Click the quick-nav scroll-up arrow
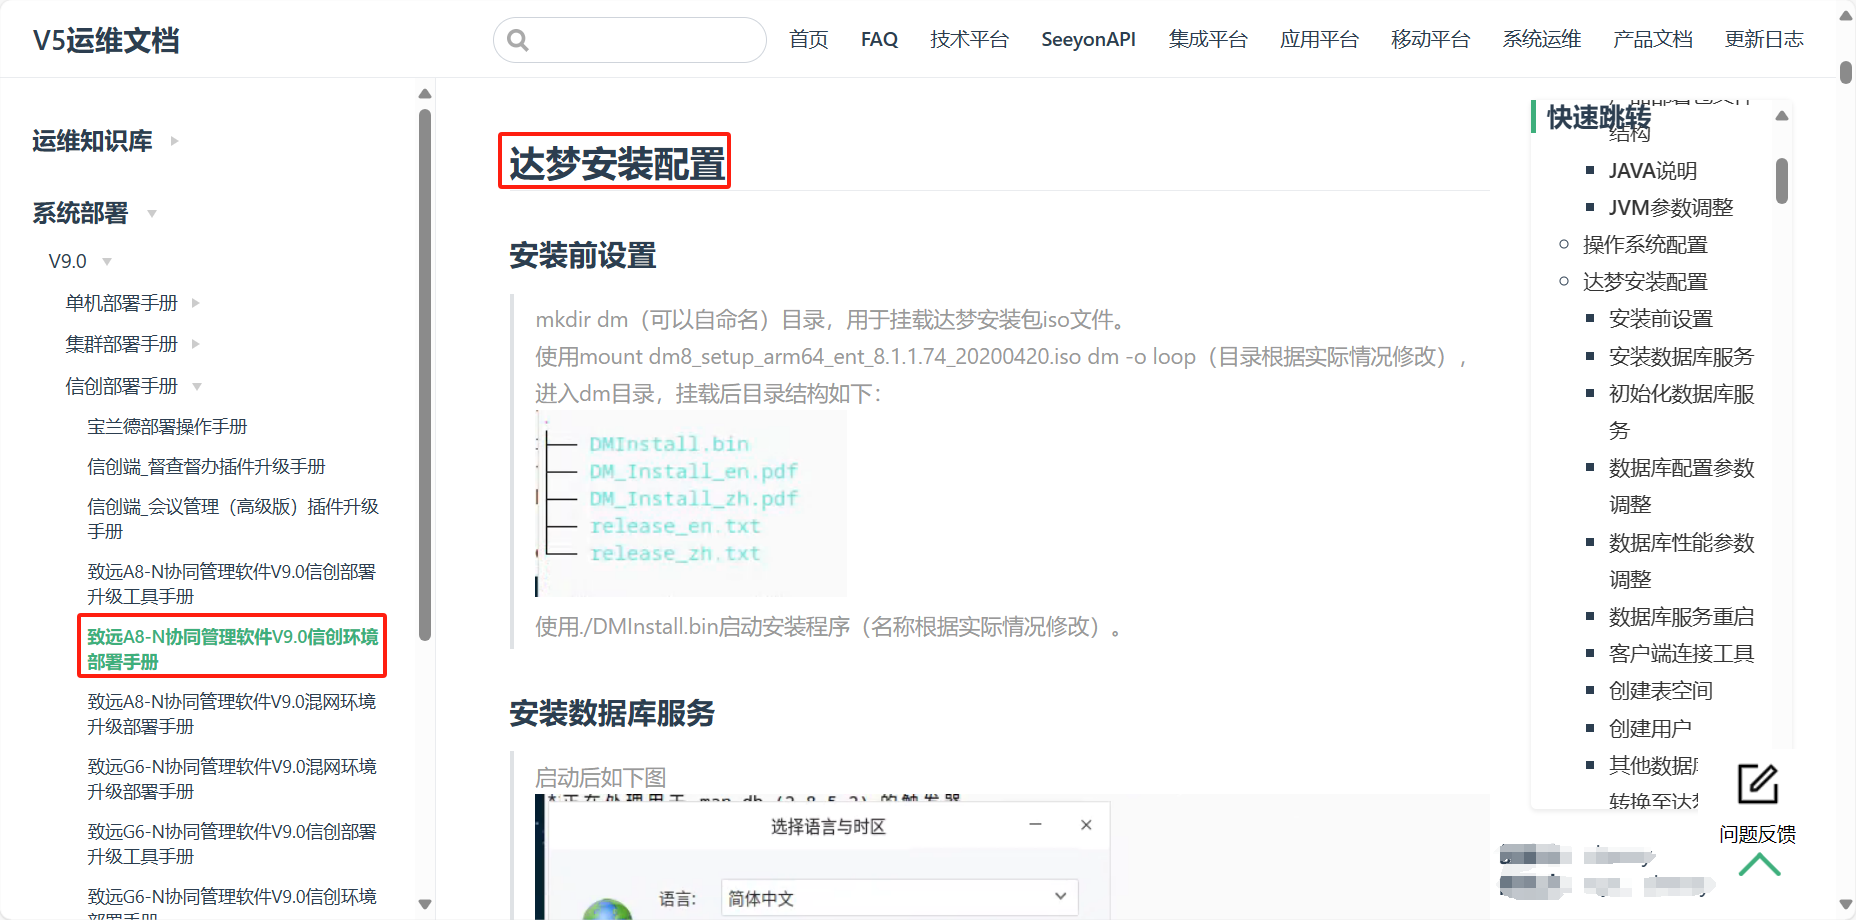 1782,116
